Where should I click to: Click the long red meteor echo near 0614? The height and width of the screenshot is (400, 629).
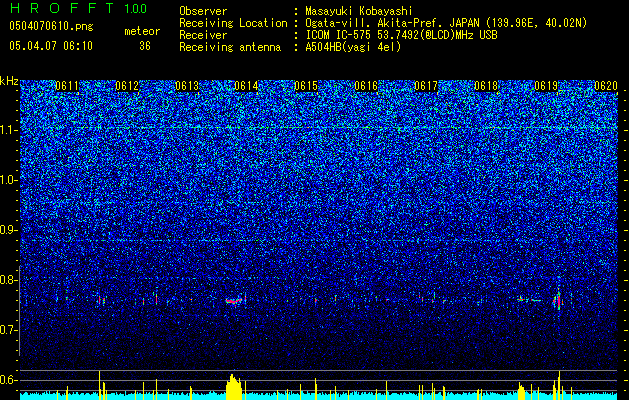234,301
